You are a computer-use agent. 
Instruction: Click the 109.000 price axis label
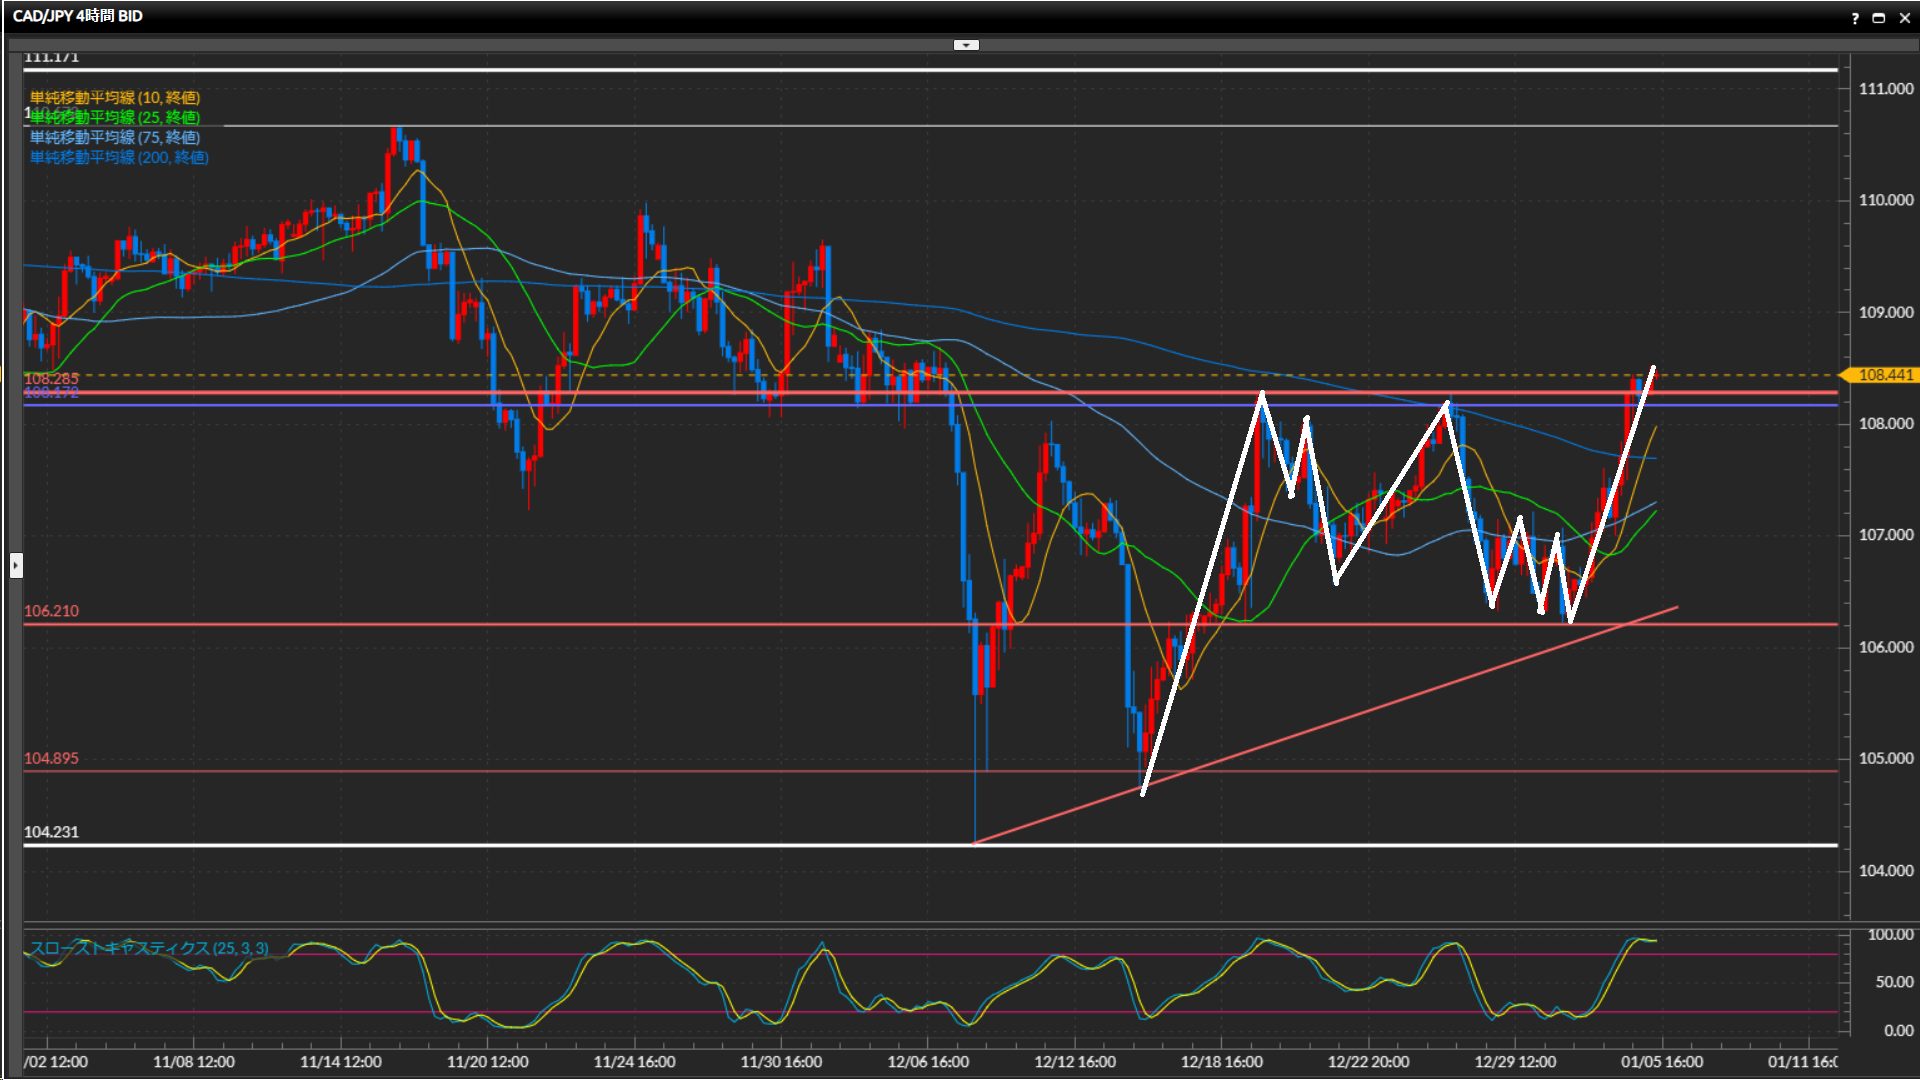[1885, 312]
